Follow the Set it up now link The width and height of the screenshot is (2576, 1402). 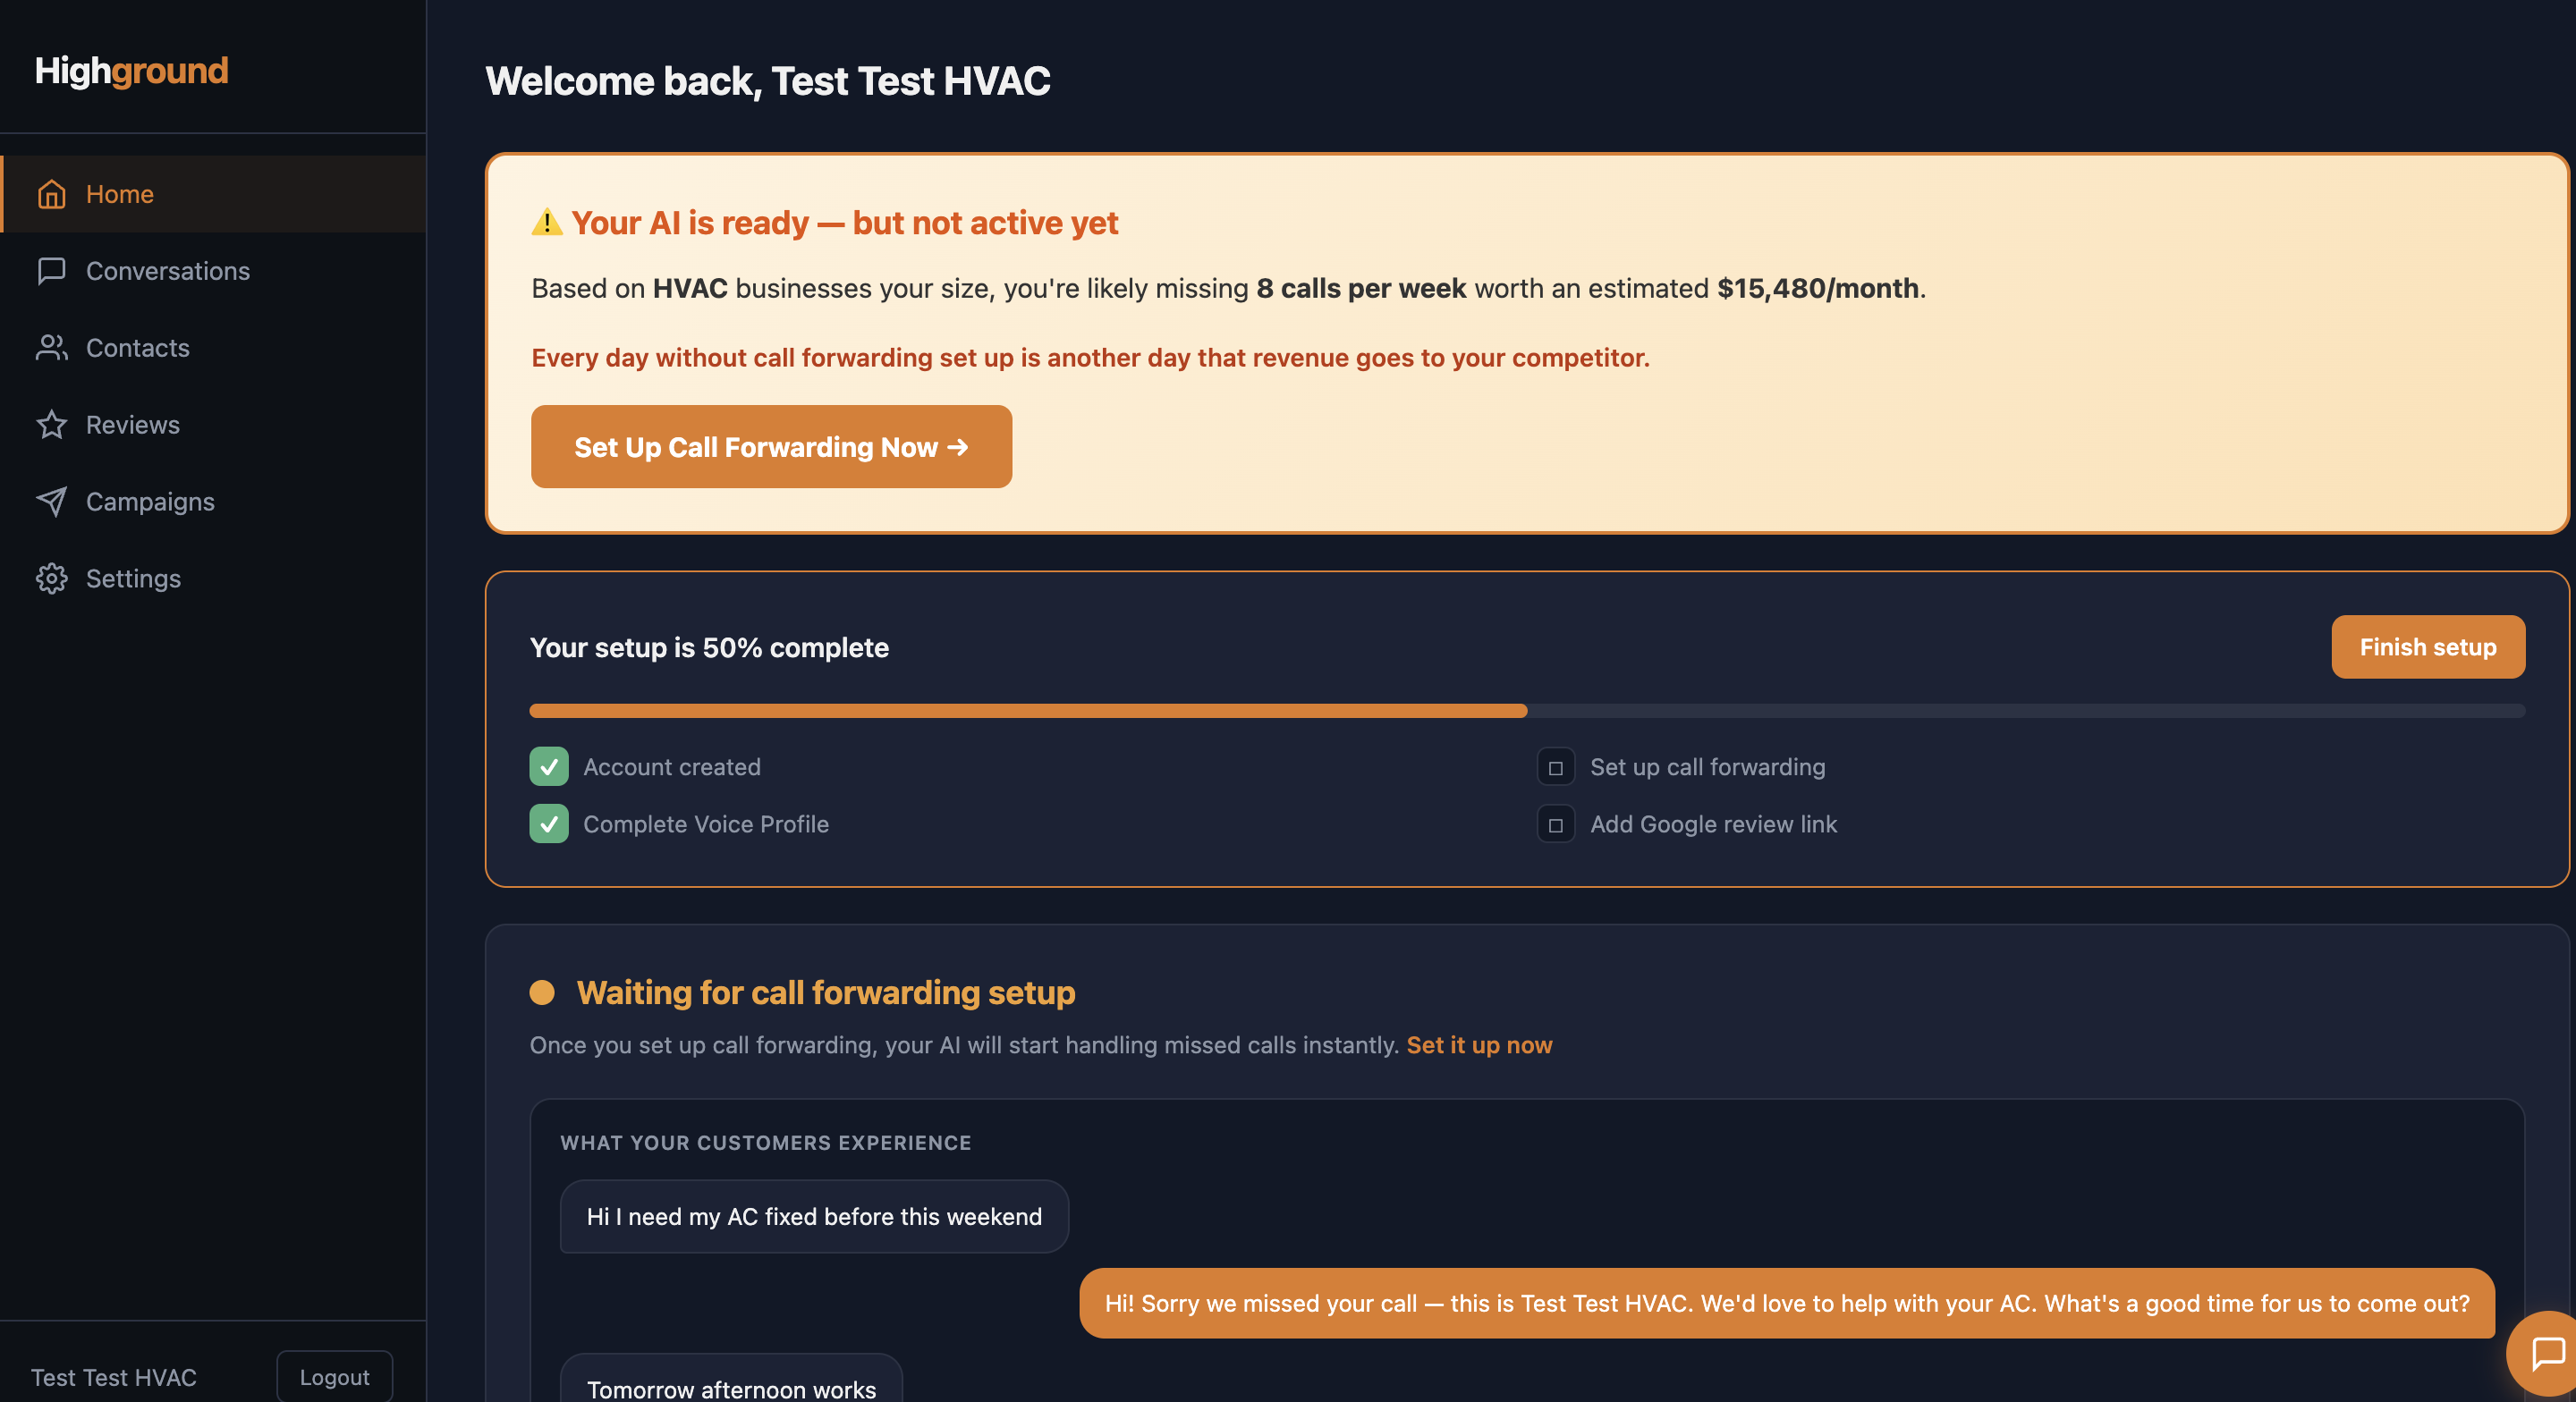[x=1479, y=1045]
